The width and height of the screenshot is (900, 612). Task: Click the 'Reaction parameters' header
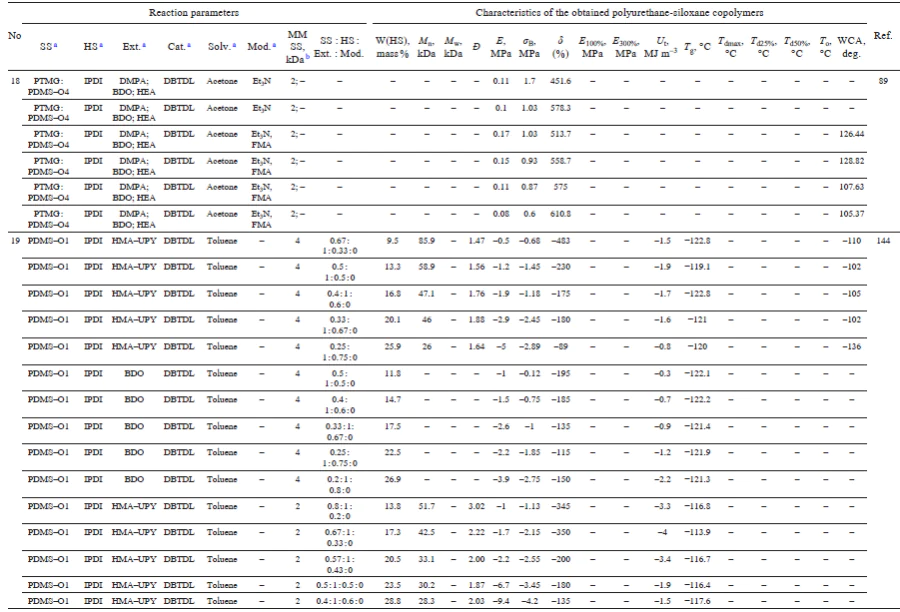tap(194, 13)
